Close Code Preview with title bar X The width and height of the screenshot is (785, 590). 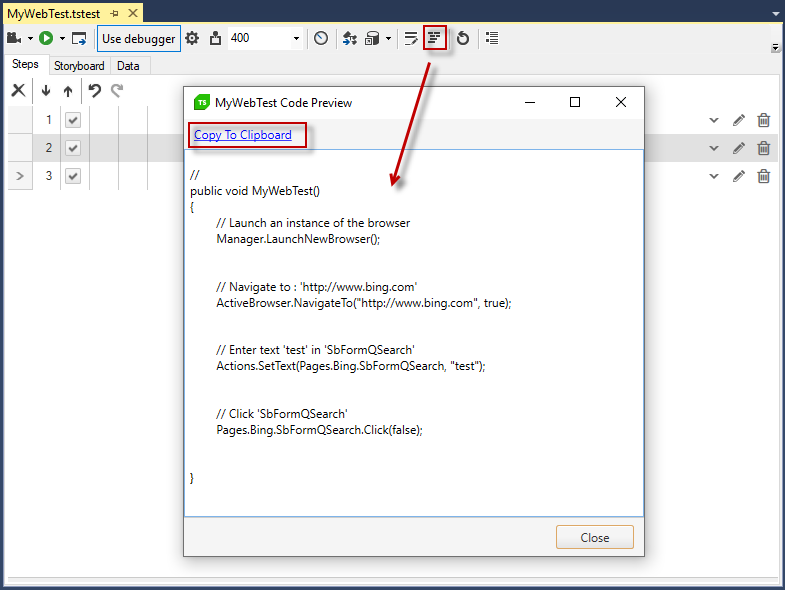coord(621,102)
